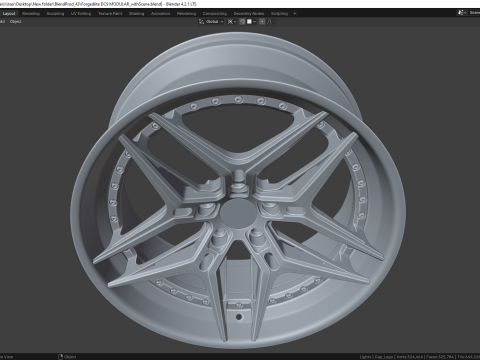Click the scene browse icon
480x360 pixels.
coord(462,13)
